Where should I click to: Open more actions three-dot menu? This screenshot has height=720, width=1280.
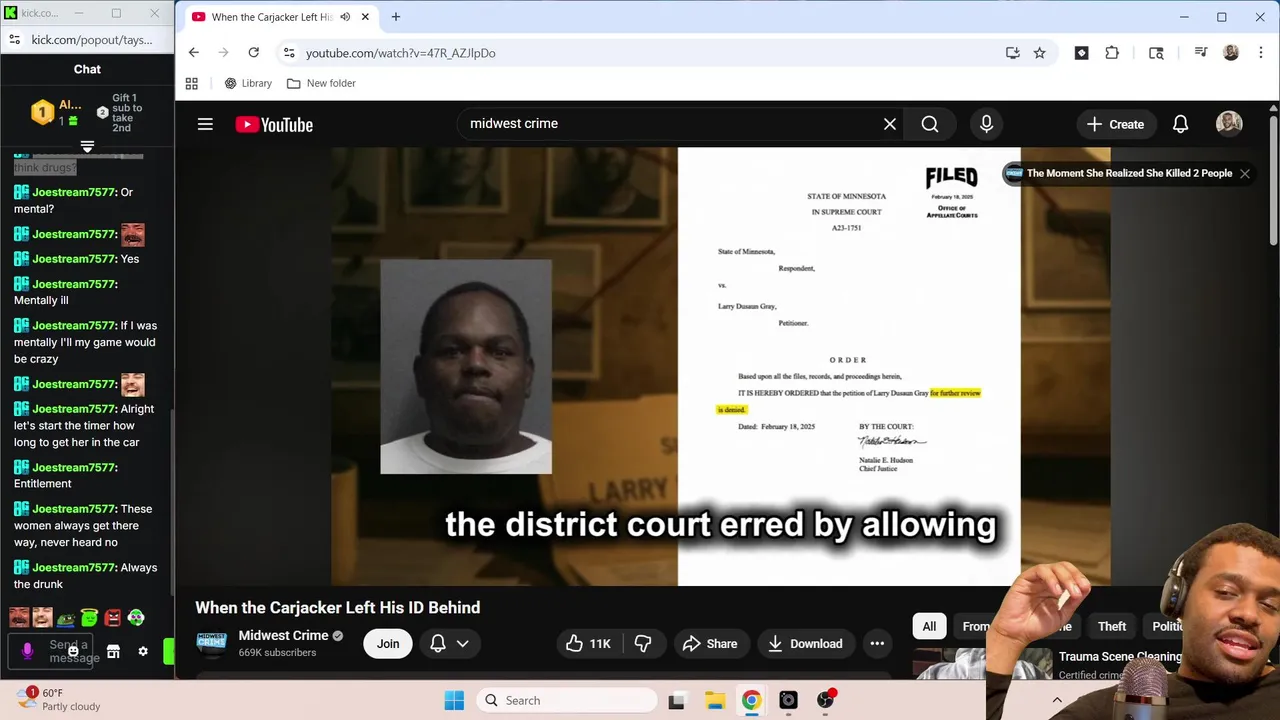click(877, 644)
